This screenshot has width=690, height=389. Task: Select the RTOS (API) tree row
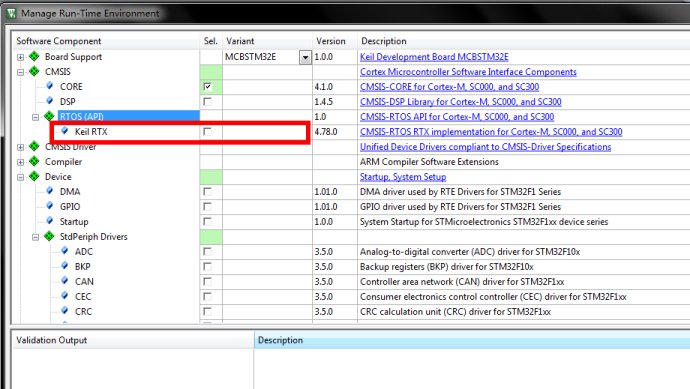[x=128, y=117]
